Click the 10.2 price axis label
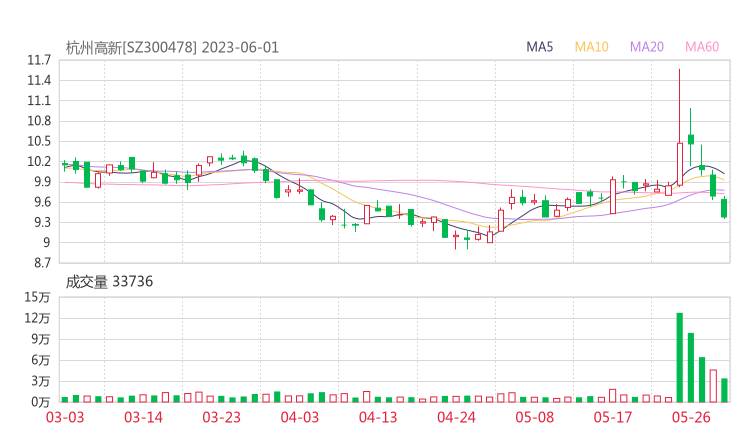740x440 pixels. pos(39,162)
